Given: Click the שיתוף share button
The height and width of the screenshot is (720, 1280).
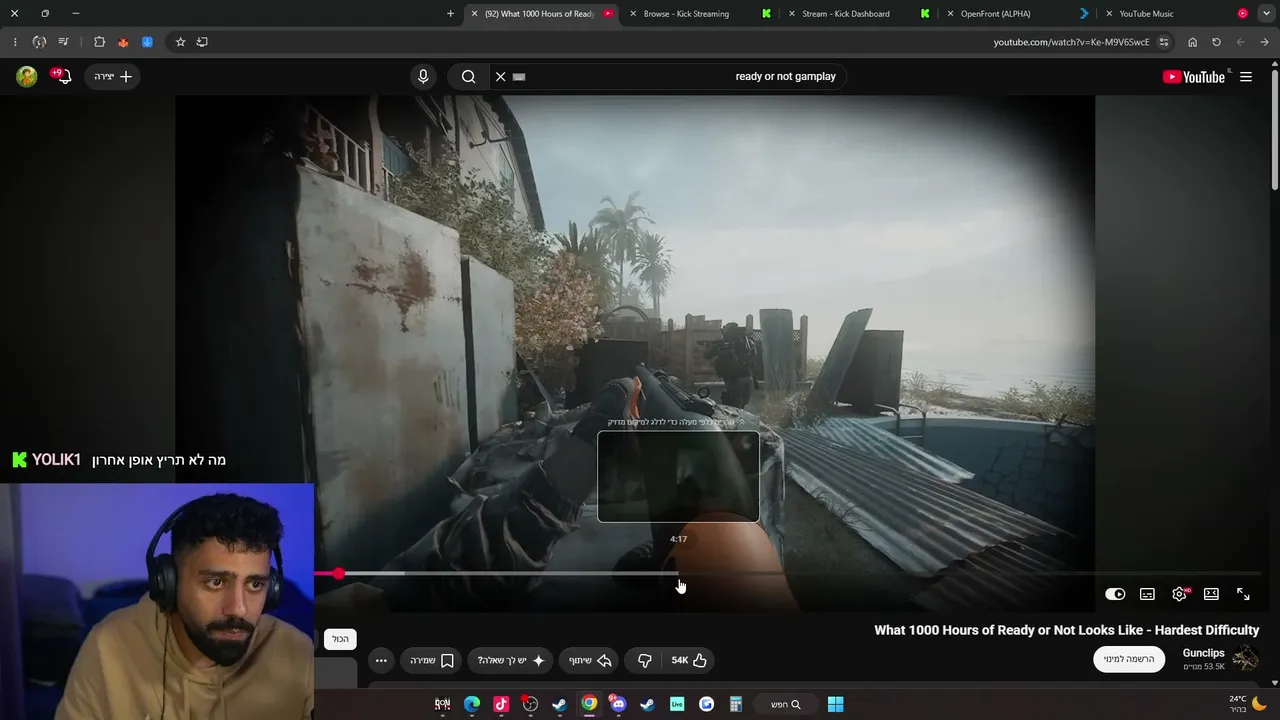Looking at the screenshot, I should 590,660.
